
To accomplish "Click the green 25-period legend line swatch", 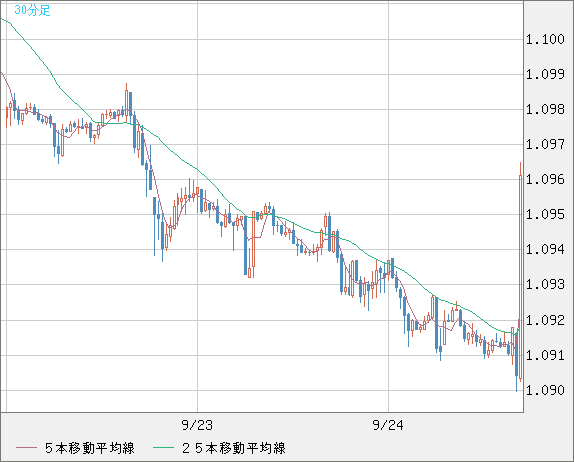I will tap(164, 448).
